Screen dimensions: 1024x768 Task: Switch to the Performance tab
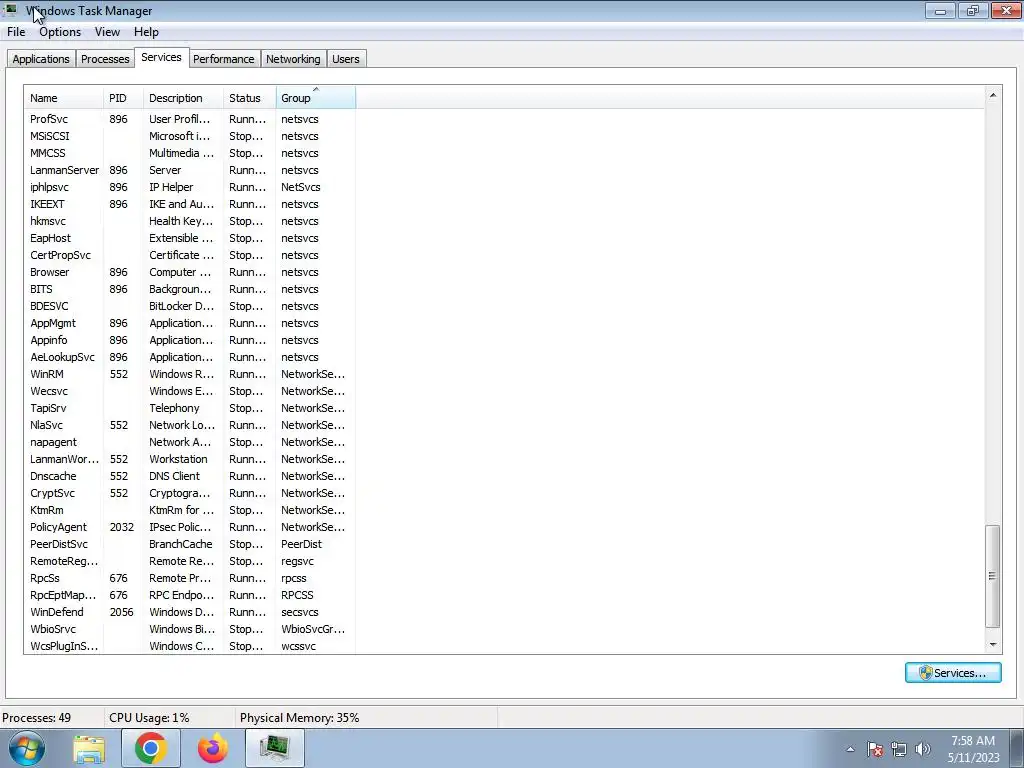[x=224, y=59]
